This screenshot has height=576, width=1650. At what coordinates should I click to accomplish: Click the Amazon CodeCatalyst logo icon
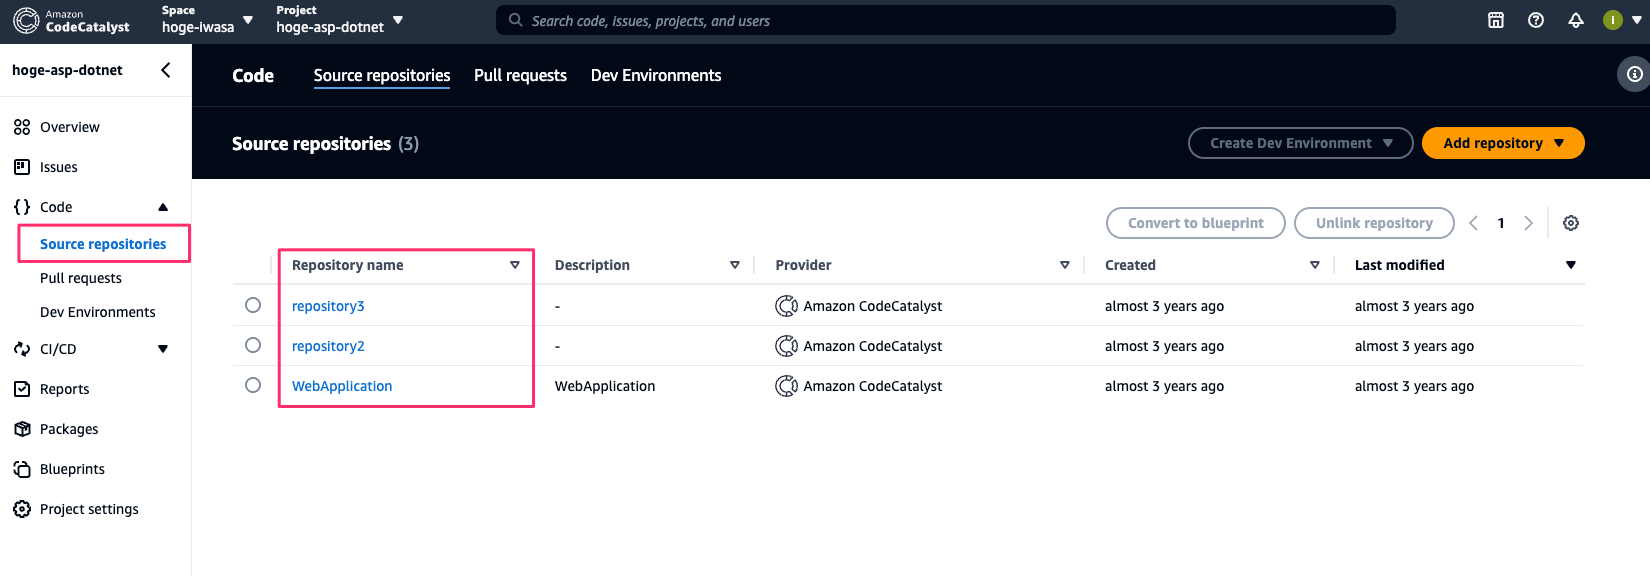pyautogui.click(x=27, y=20)
